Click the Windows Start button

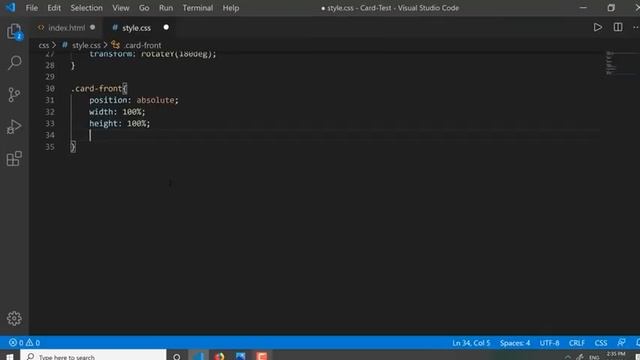tap(9, 357)
